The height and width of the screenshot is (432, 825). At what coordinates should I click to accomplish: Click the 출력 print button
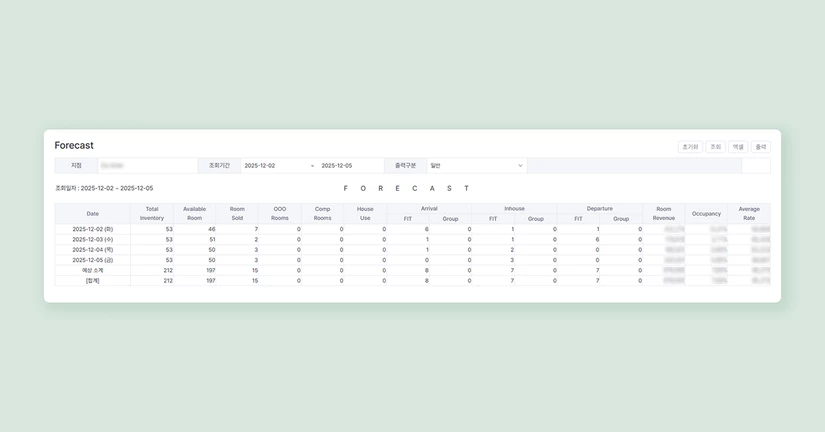[x=761, y=147]
